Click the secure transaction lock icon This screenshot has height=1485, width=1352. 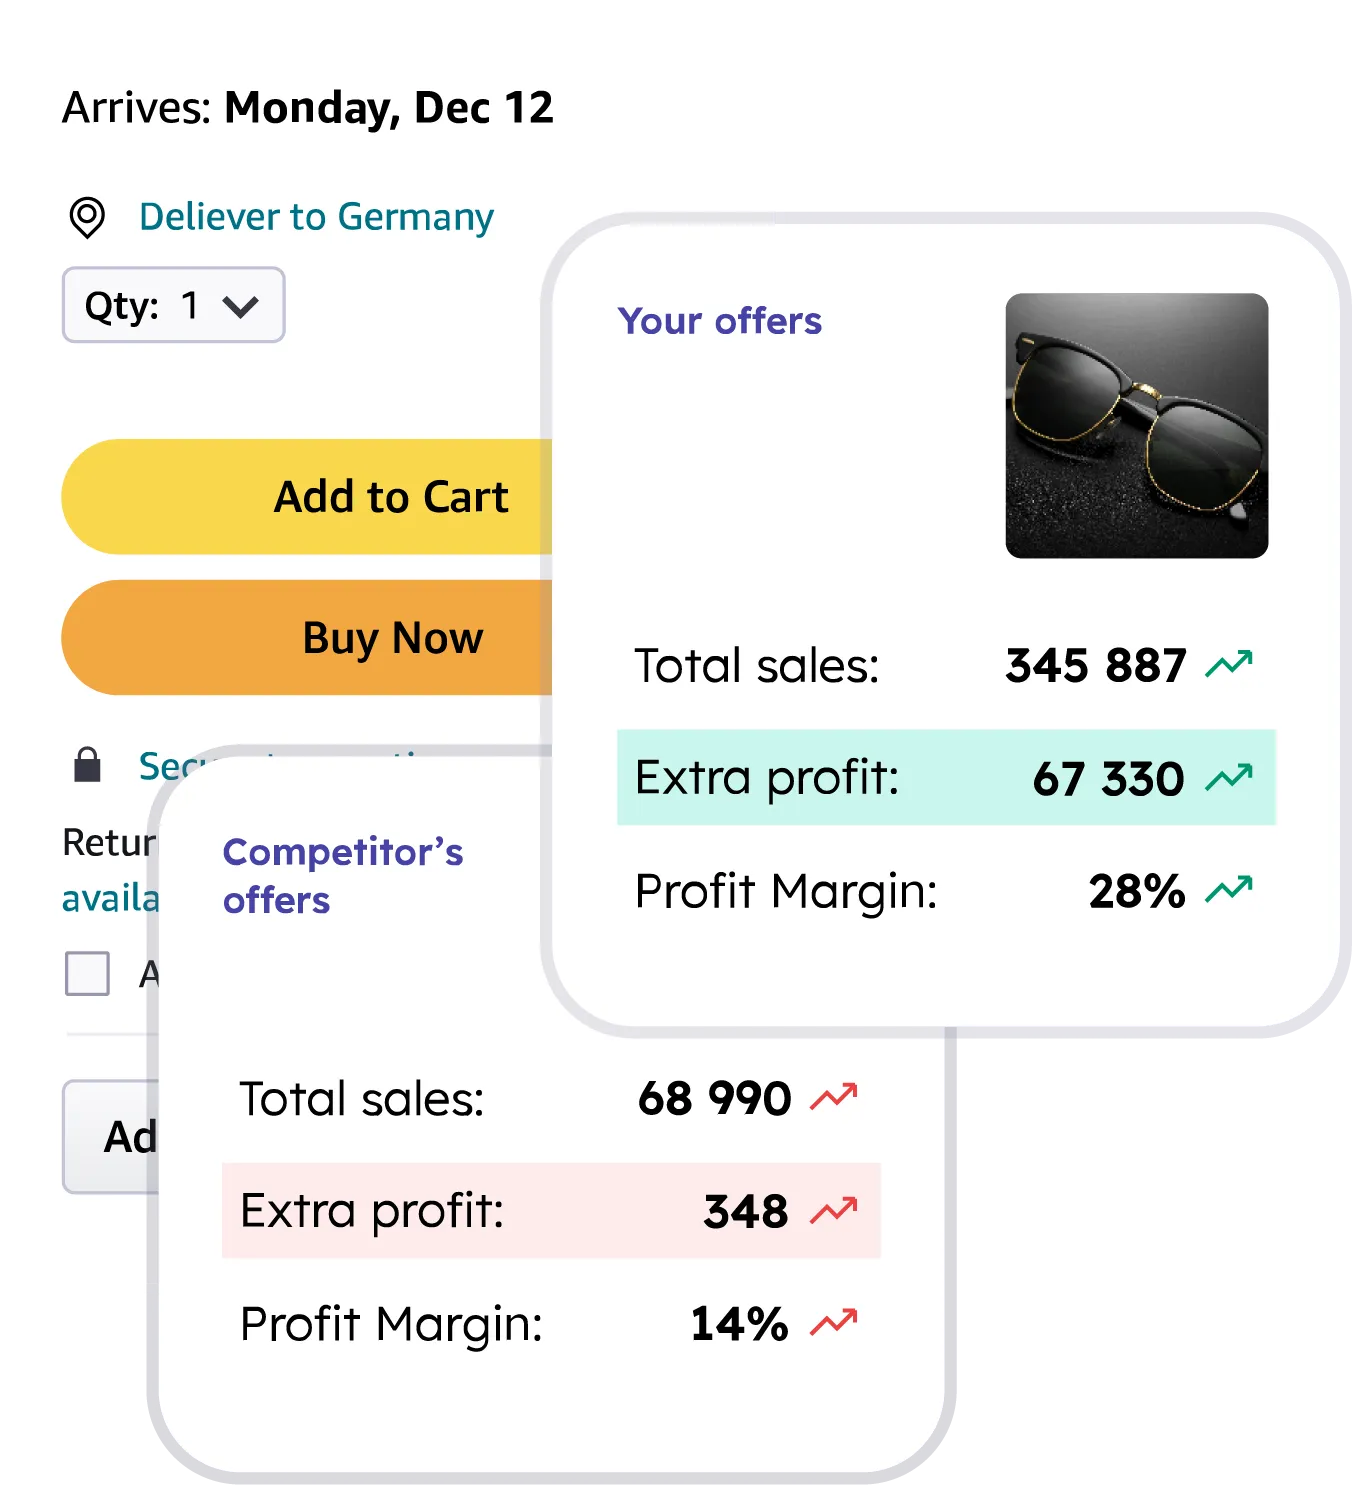tap(88, 765)
